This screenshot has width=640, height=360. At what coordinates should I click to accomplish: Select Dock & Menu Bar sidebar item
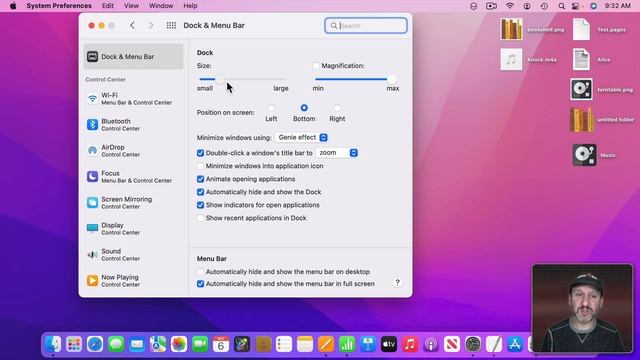(133, 56)
